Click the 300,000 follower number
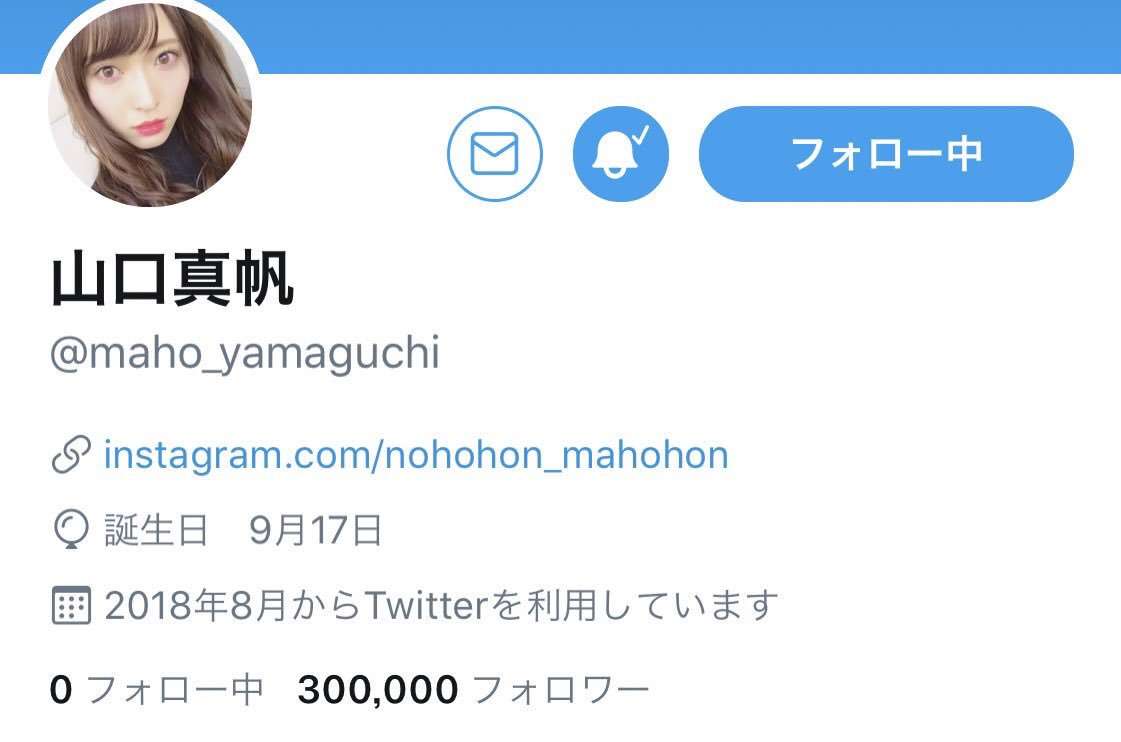The width and height of the screenshot is (1121, 742). tap(378, 690)
